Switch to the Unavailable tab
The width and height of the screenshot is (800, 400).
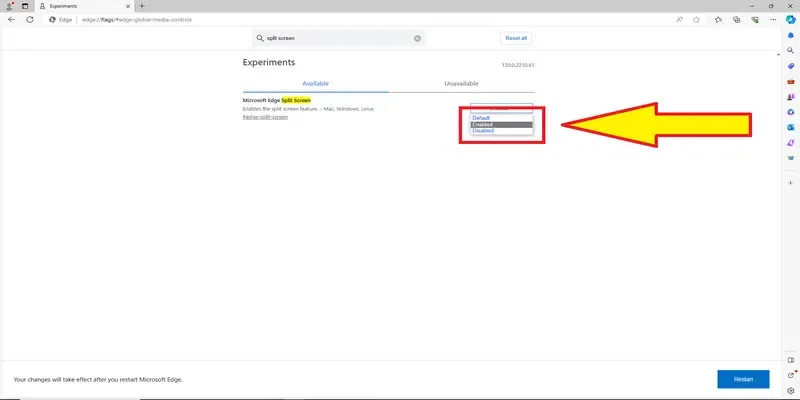tap(461, 84)
